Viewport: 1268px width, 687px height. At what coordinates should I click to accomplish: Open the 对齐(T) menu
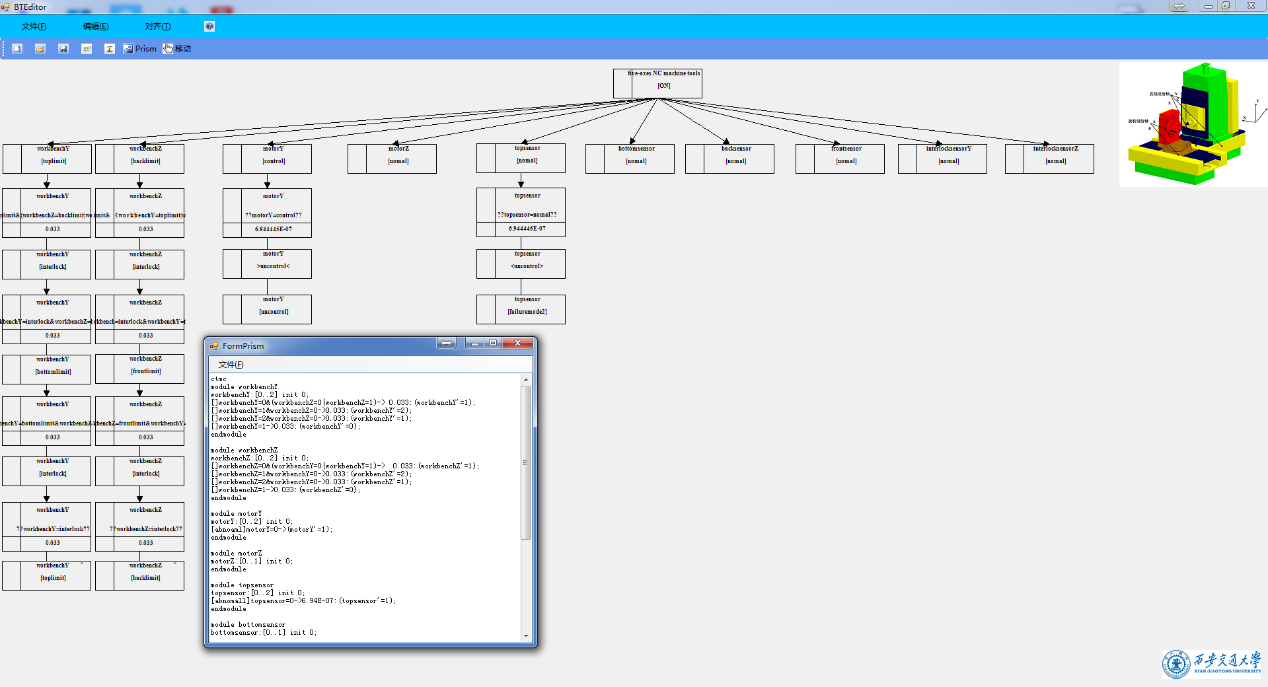(157, 26)
